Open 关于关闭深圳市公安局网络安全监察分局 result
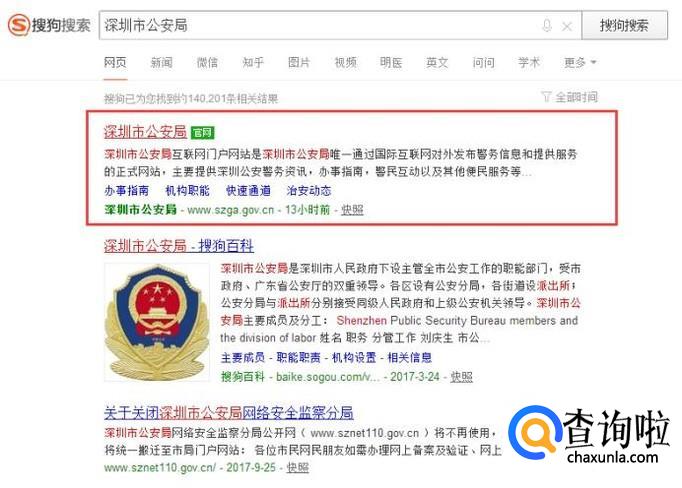This screenshot has width=682, height=488. click(x=229, y=412)
